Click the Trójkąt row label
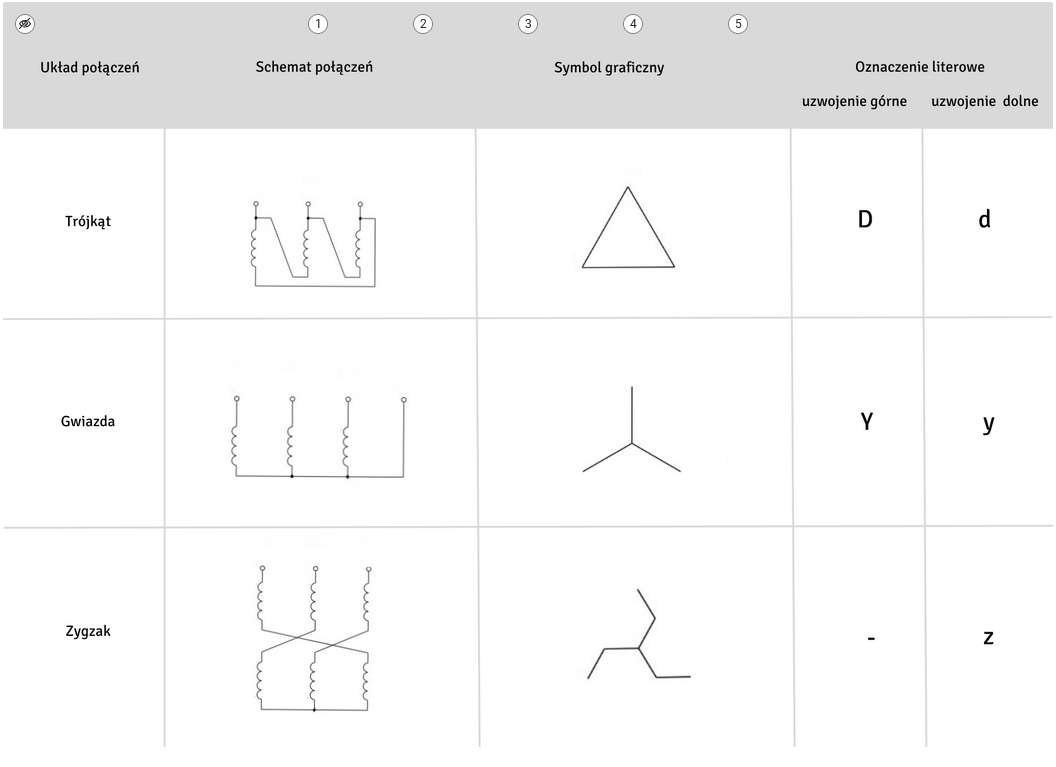The width and height of the screenshot is (1056, 767). coord(88,222)
